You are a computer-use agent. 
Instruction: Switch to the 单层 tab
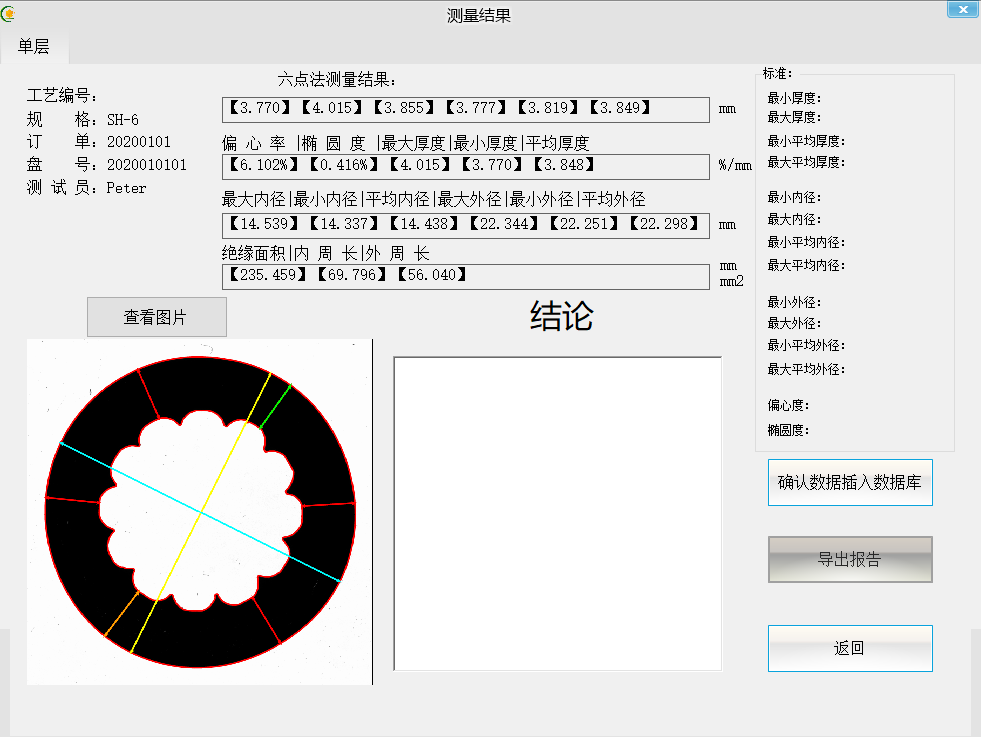pyautogui.click(x=31, y=45)
